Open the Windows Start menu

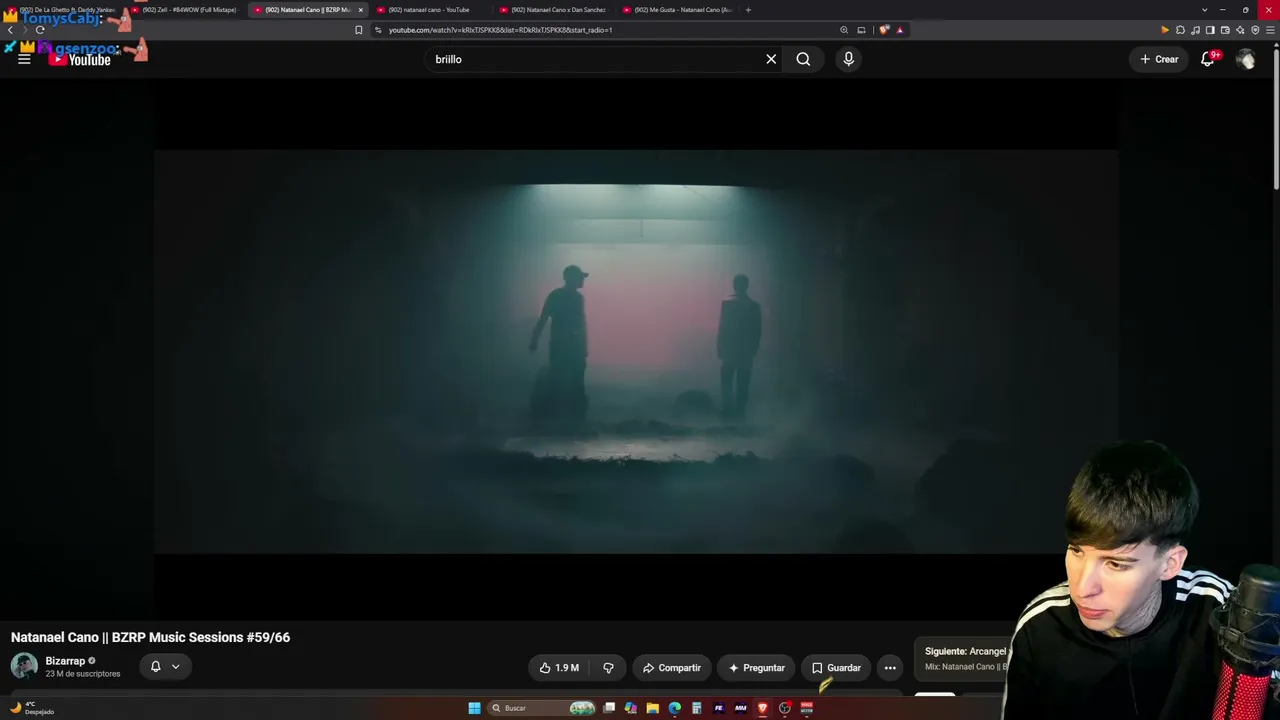[x=474, y=708]
